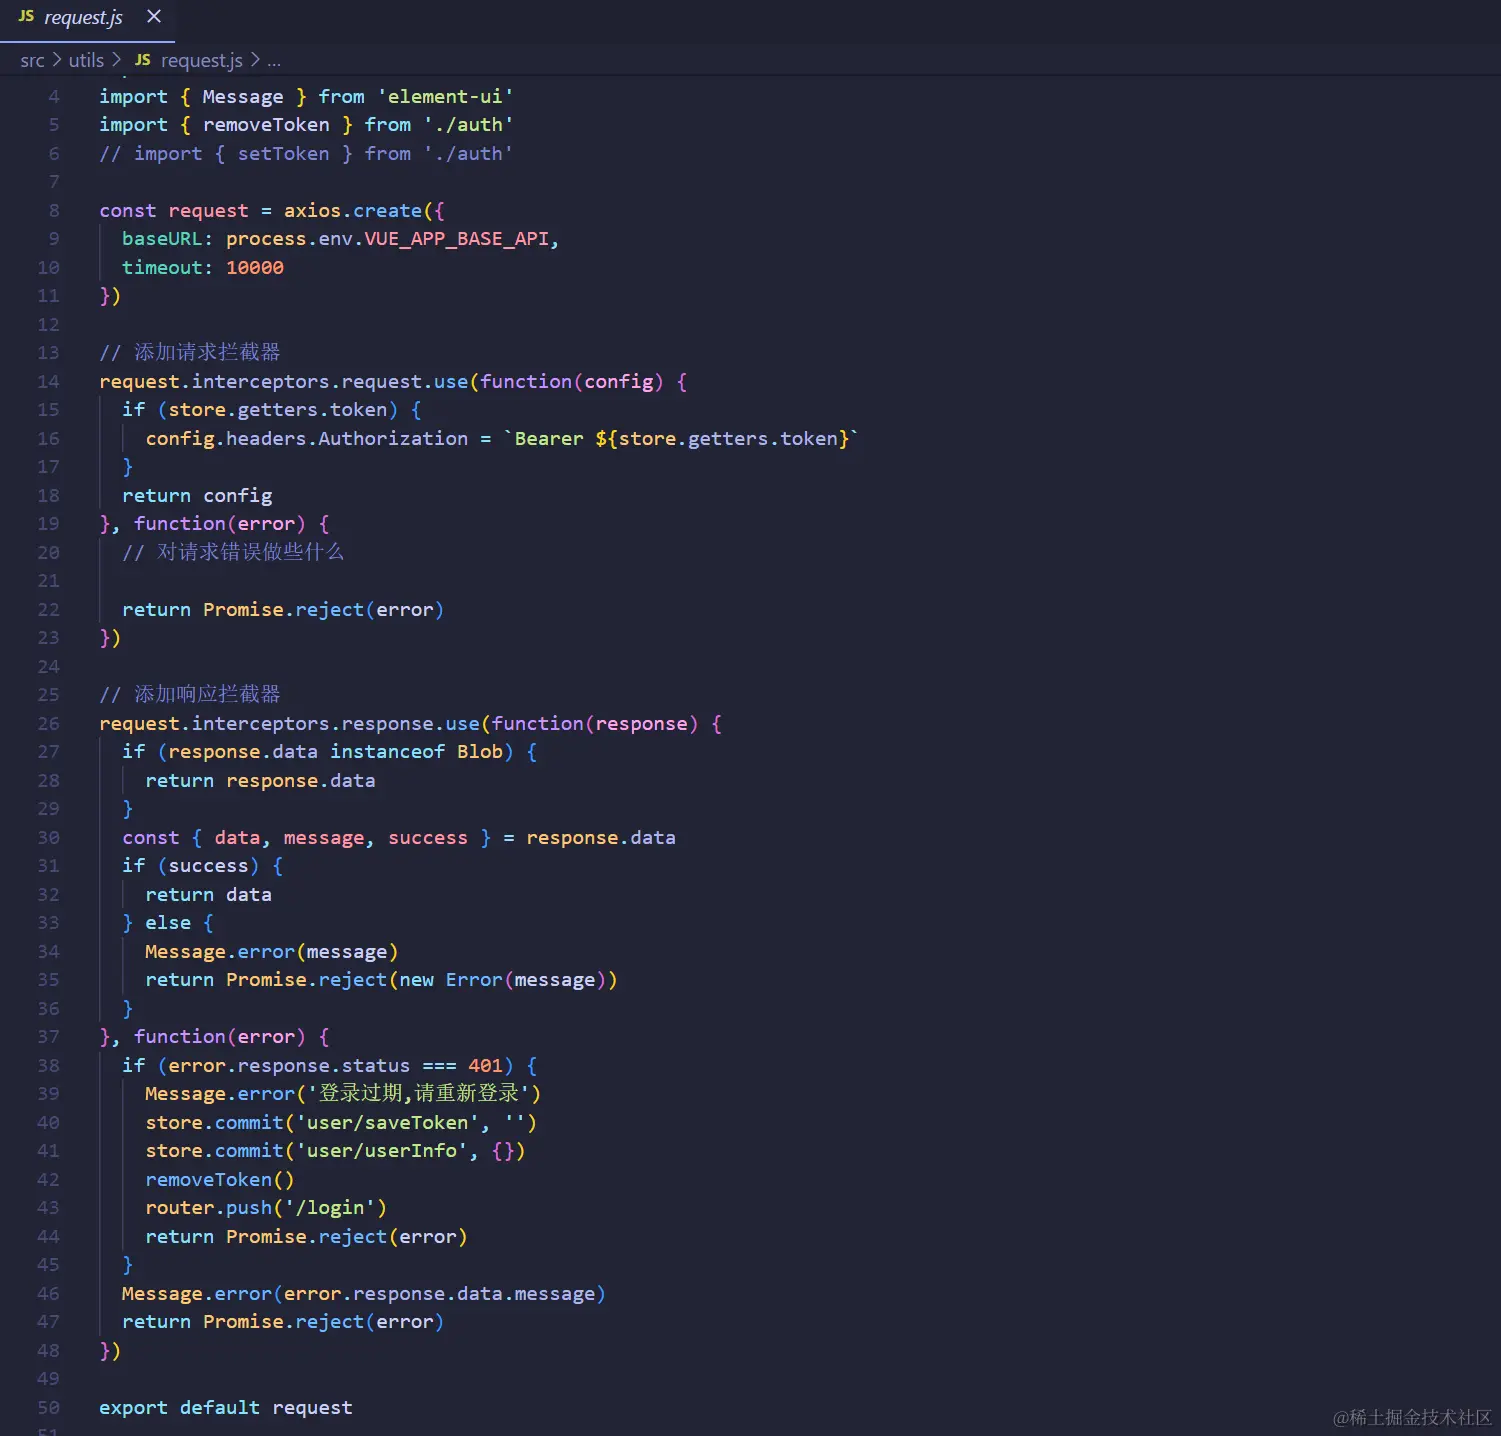The width and height of the screenshot is (1501, 1436).
Task: Select line number 44 in the gutter
Action: click(48, 1237)
